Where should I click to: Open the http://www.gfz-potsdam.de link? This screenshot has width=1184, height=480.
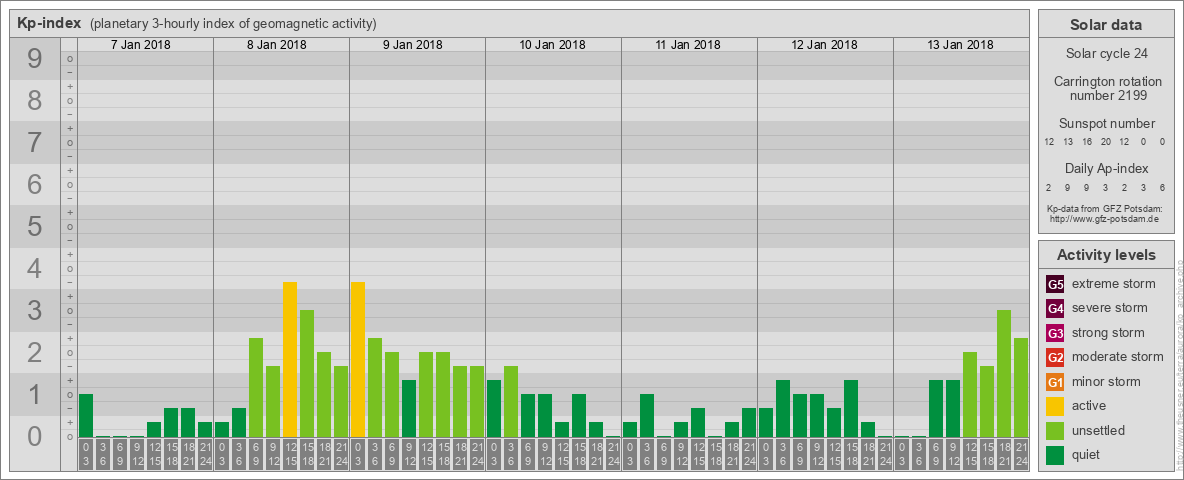tap(1104, 219)
